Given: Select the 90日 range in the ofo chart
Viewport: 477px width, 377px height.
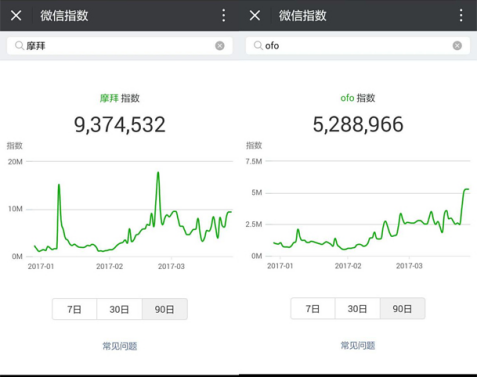Looking at the screenshot, I should (402, 309).
